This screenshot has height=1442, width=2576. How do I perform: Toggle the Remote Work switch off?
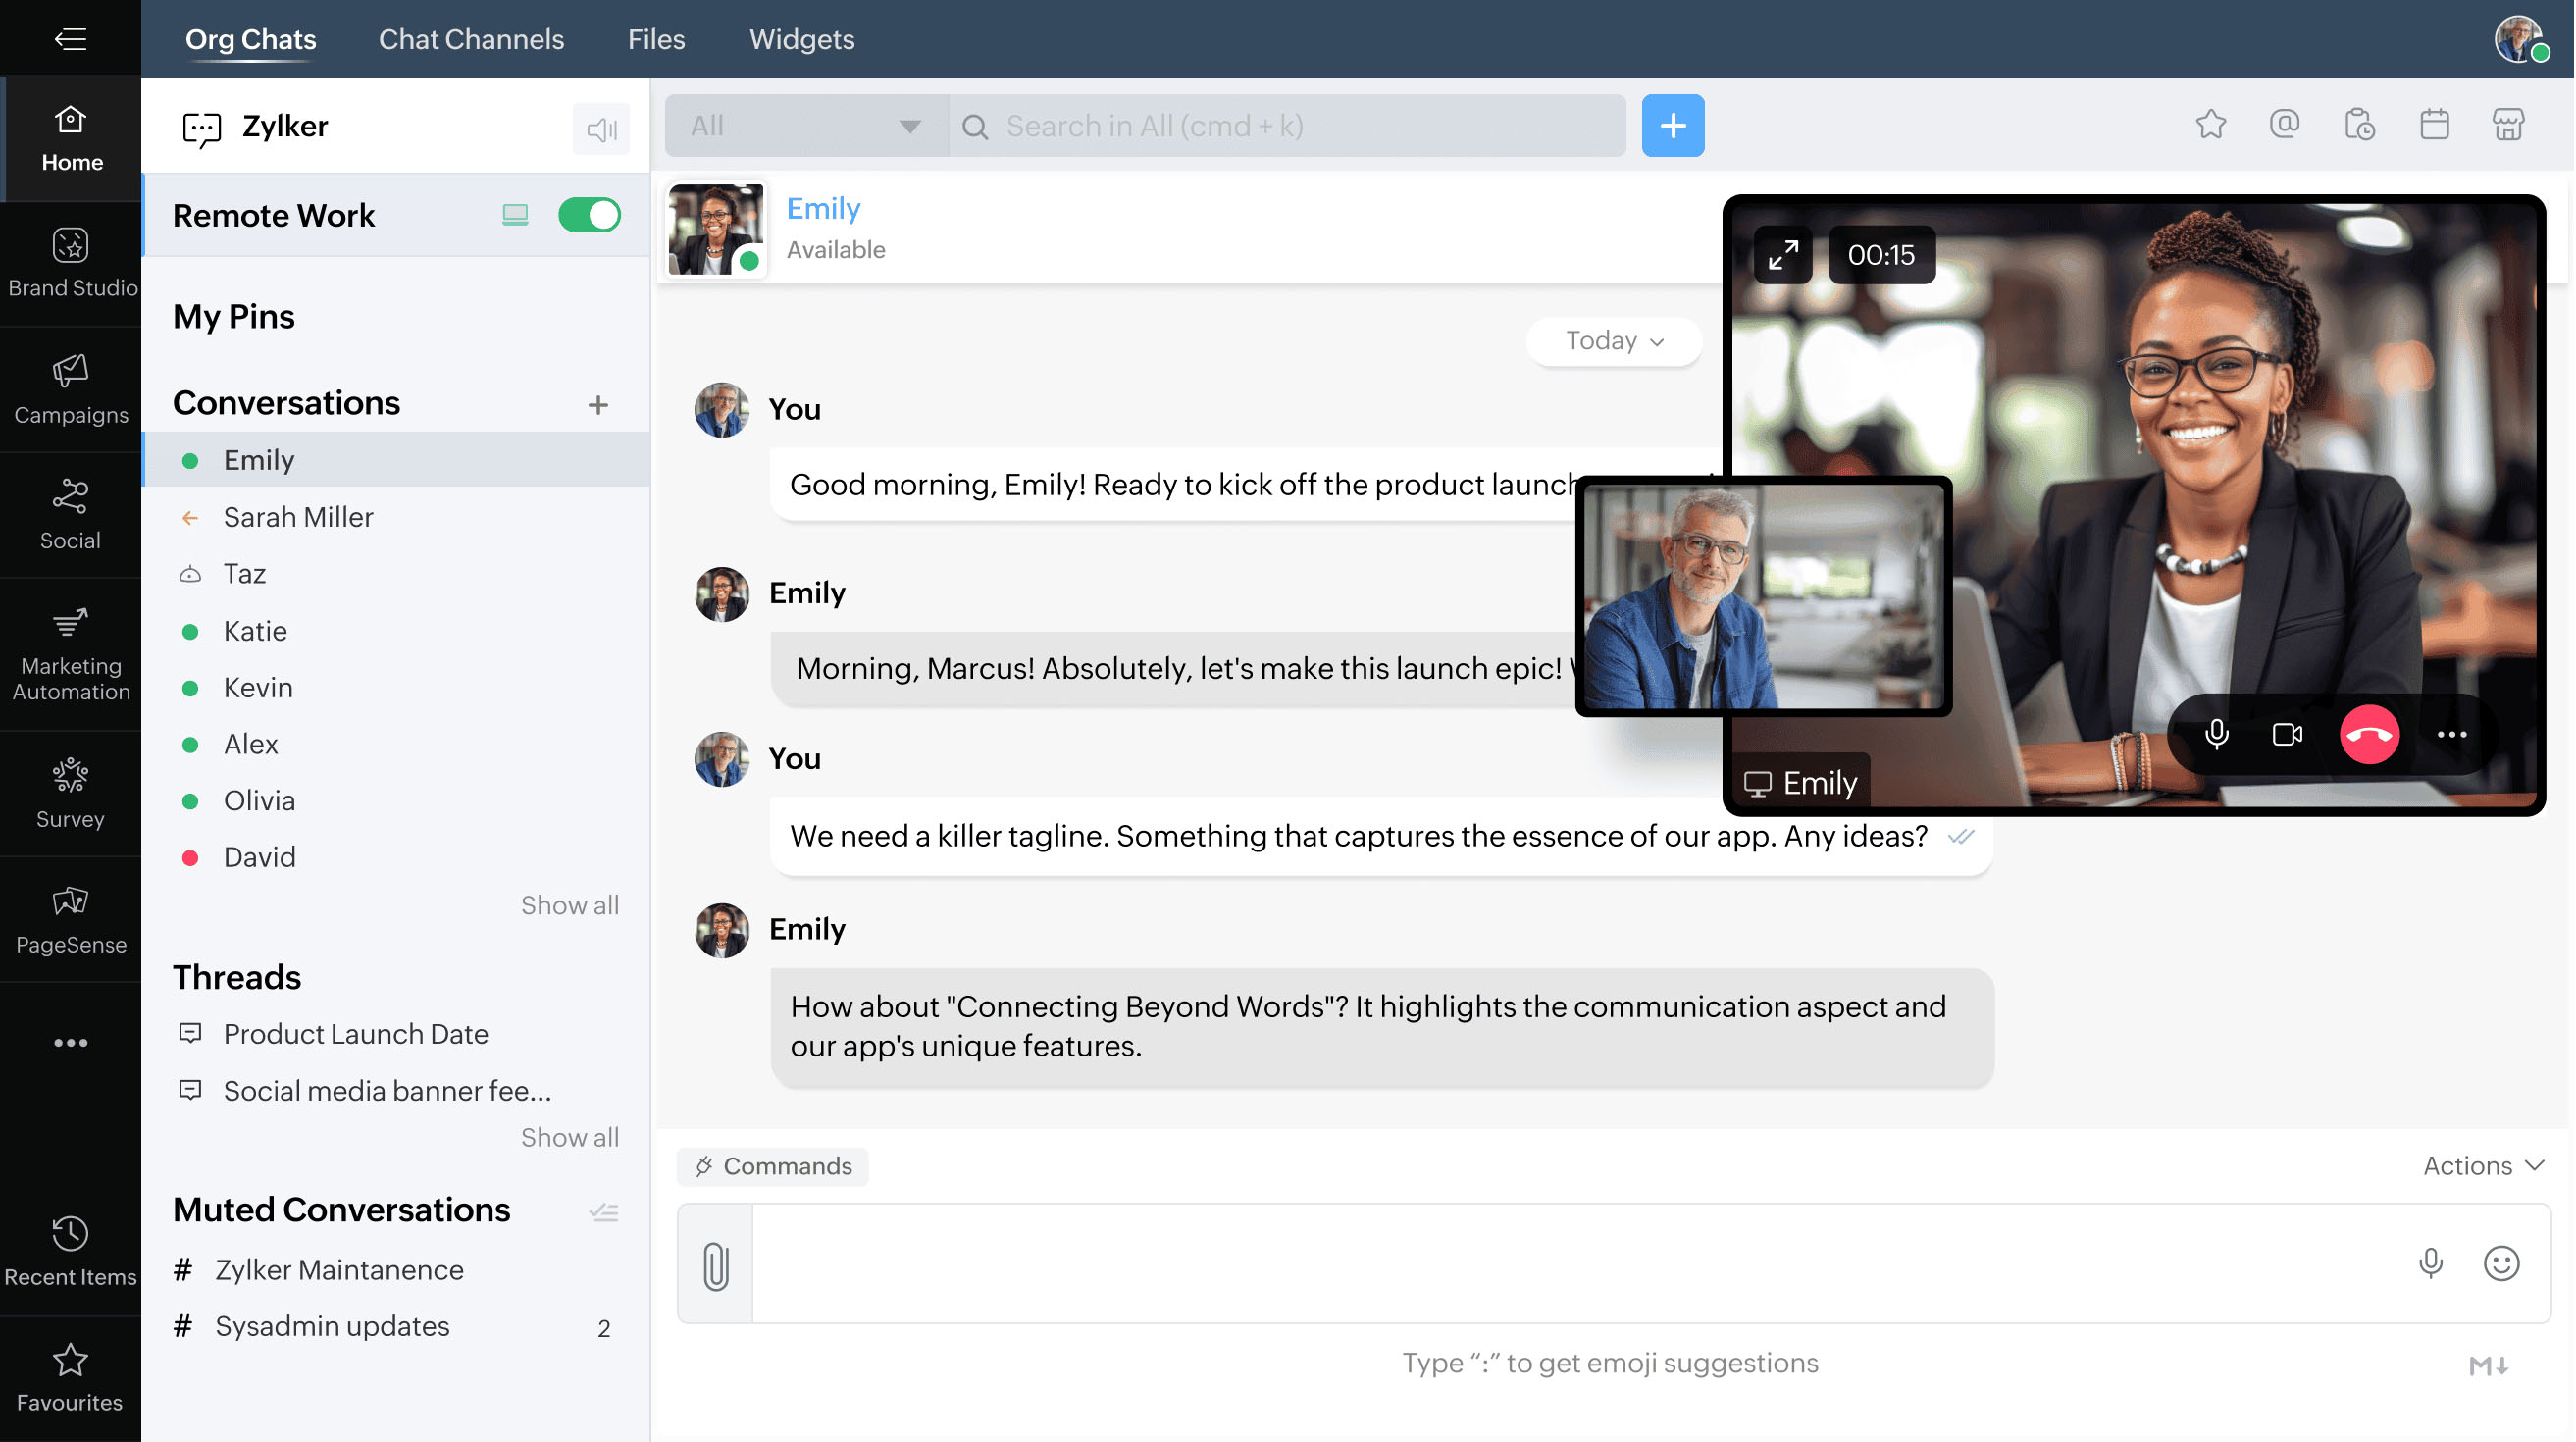point(589,215)
